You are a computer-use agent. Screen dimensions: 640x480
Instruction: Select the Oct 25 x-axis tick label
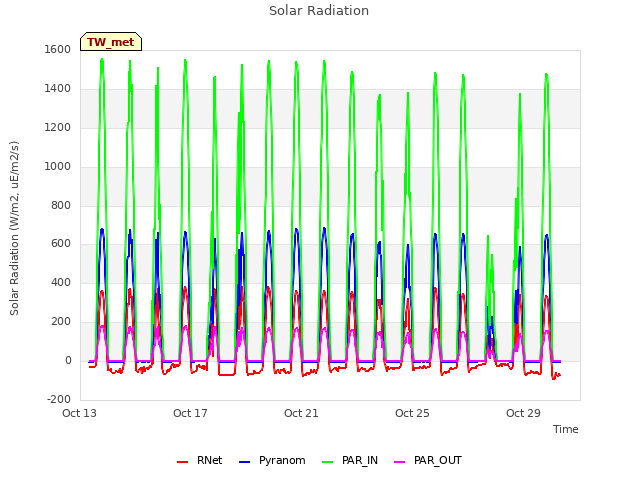(412, 413)
